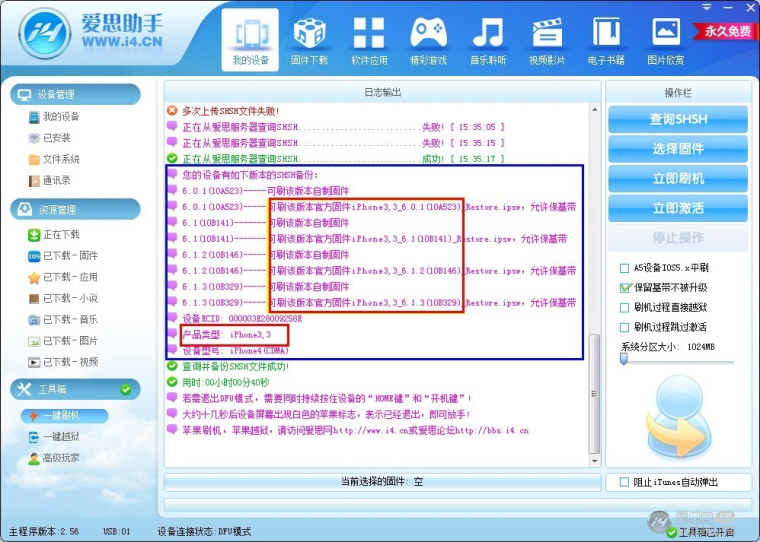
Task: Open 已下载 - 固件 list
Action: pos(63,255)
